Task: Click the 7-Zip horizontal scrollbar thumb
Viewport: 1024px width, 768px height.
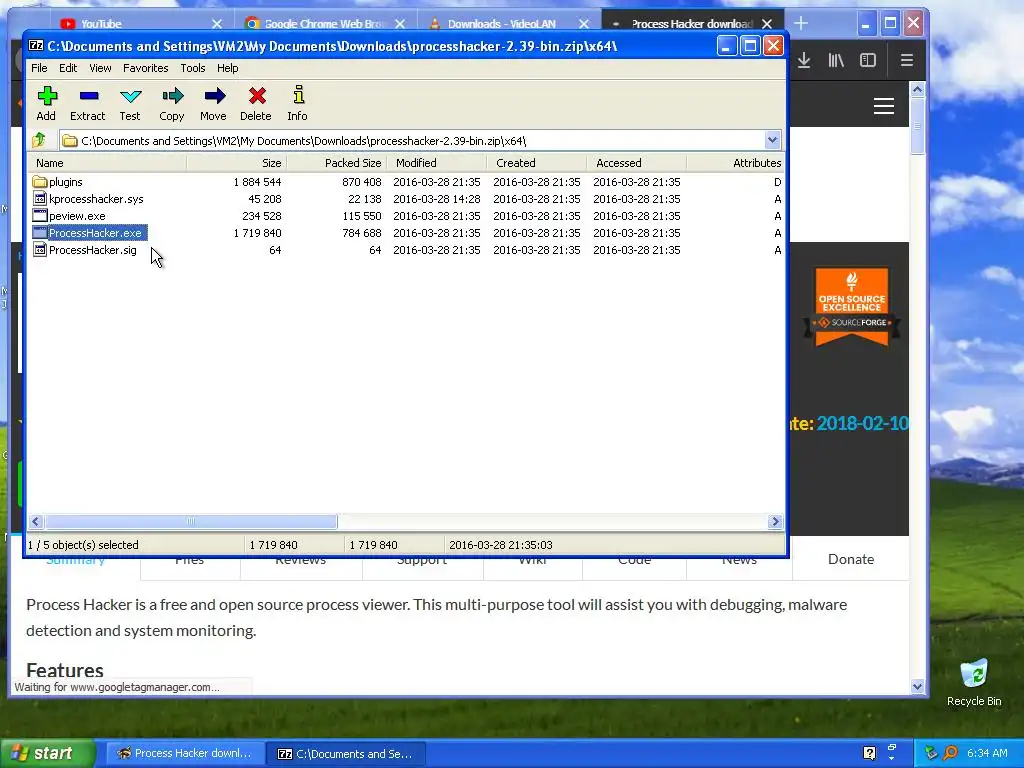Action: click(x=191, y=521)
